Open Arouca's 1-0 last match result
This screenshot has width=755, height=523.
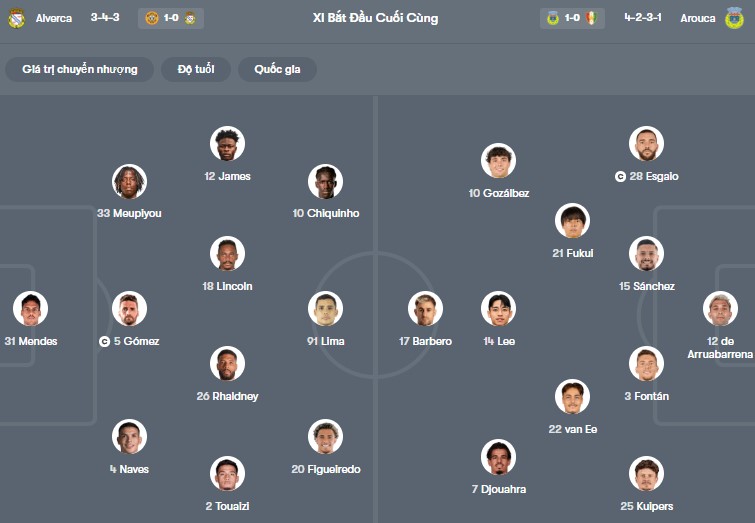[x=572, y=19]
